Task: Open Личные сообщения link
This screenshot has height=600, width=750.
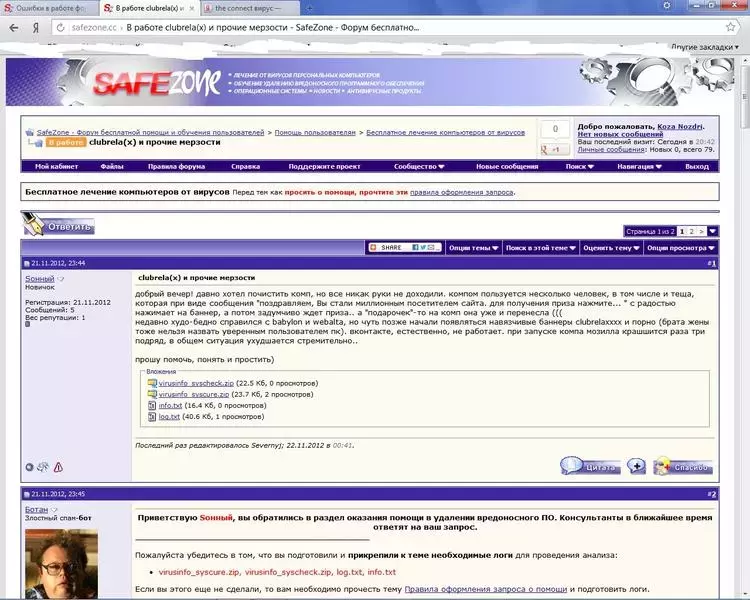Action: click(x=611, y=150)
